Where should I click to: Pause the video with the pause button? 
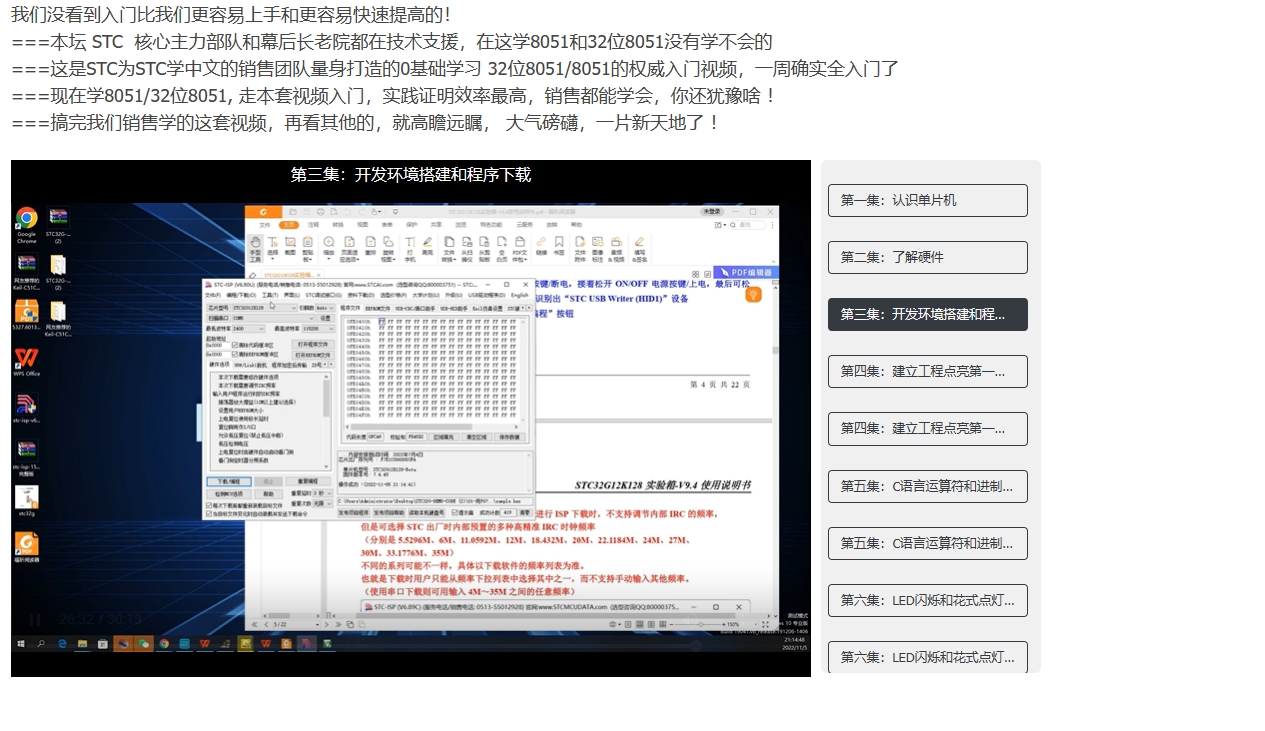(35, 620)
